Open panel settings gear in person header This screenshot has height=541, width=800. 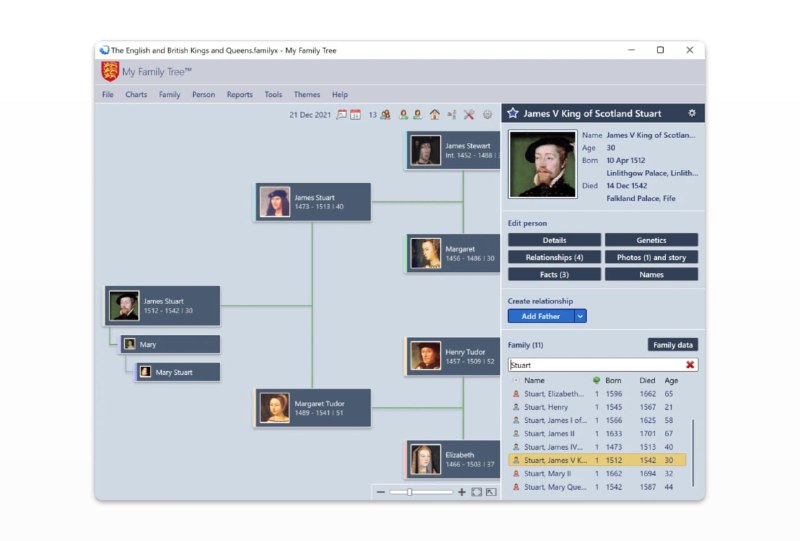click(x=692, y=113)
